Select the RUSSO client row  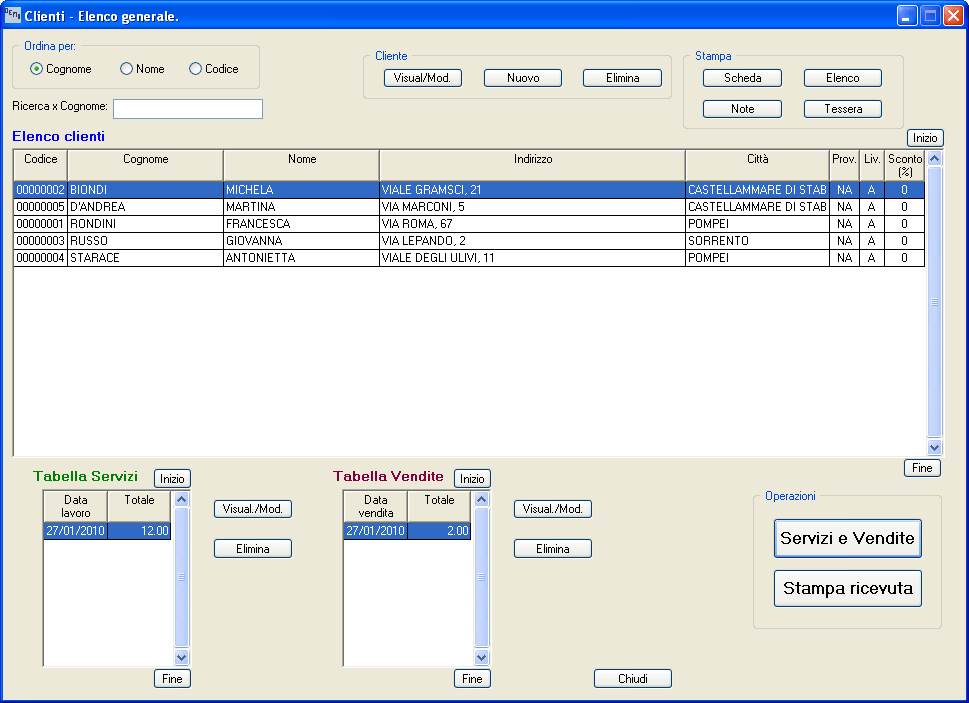pos(469,241)
